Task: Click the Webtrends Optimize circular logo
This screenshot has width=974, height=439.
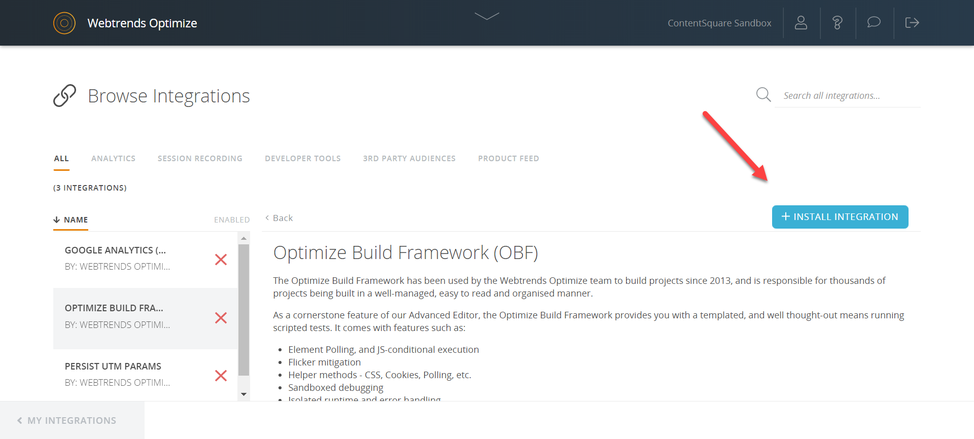Action: pyautogui.click(x=65, y=23)
